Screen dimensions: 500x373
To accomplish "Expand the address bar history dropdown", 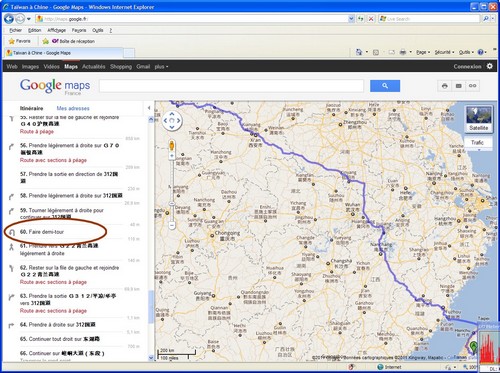I will point(351,19).
